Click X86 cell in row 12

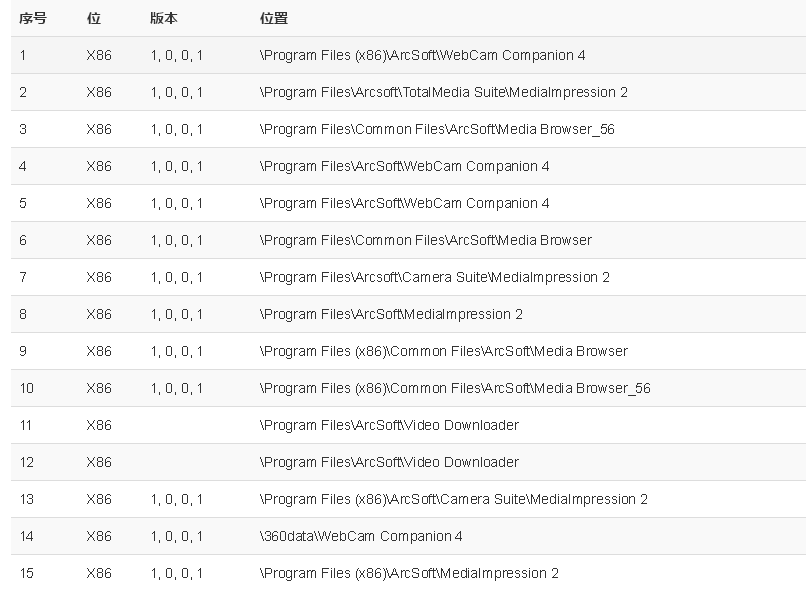point(99,462)
